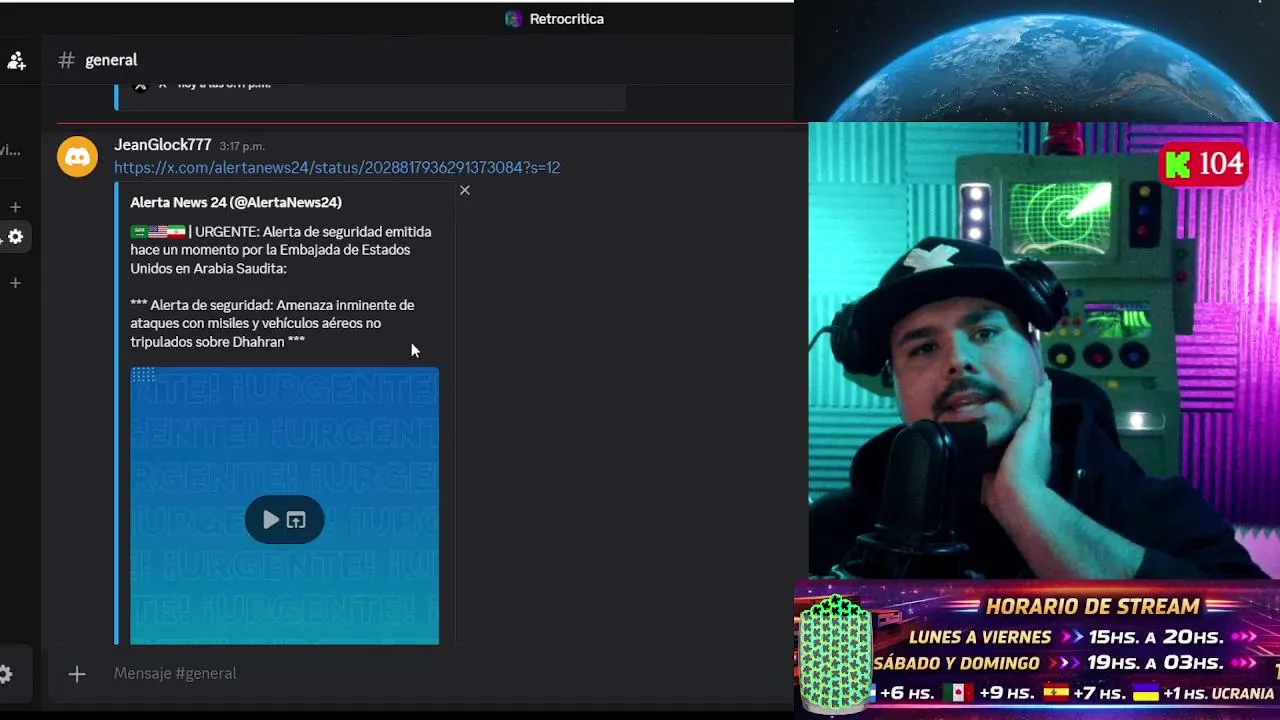Click the URGENTE video thumbnail
This screenshot has width=1280, height=720.
click(284, 506)
